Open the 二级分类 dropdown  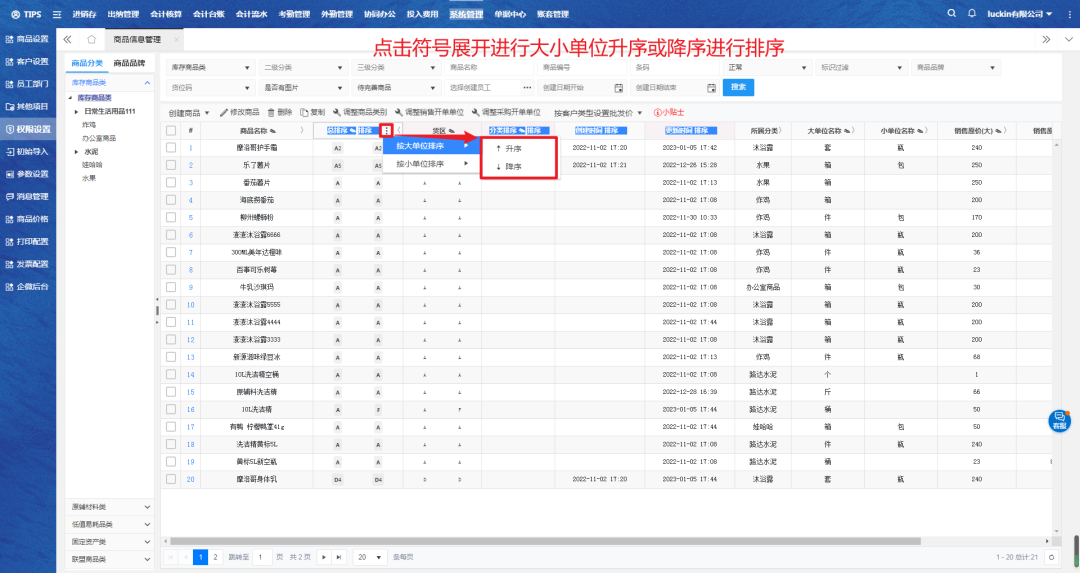click(x=299, y=68)
